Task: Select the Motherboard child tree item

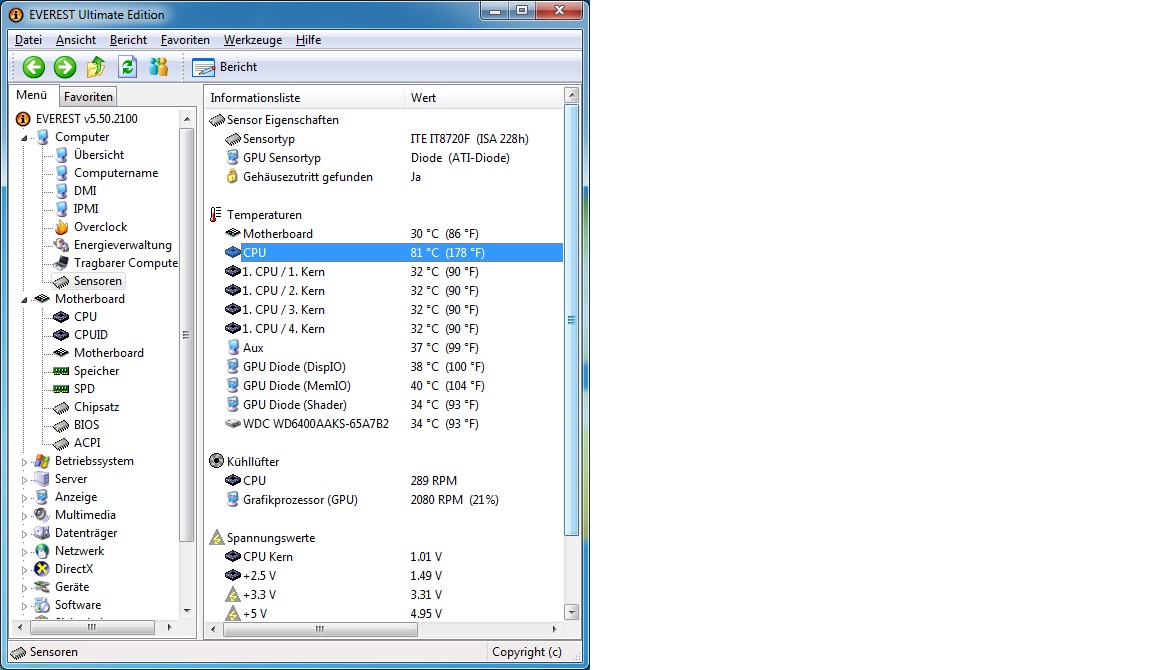Action: tap(108, 353)
